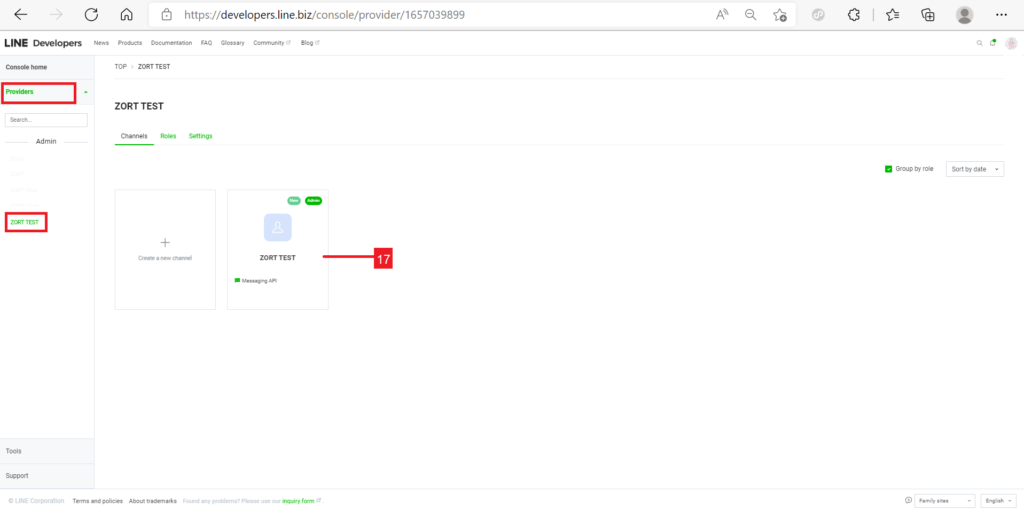Viewport: 1024px width, 510px height.
Task: Toggle the Group by role checkbox
Action: 888,169
